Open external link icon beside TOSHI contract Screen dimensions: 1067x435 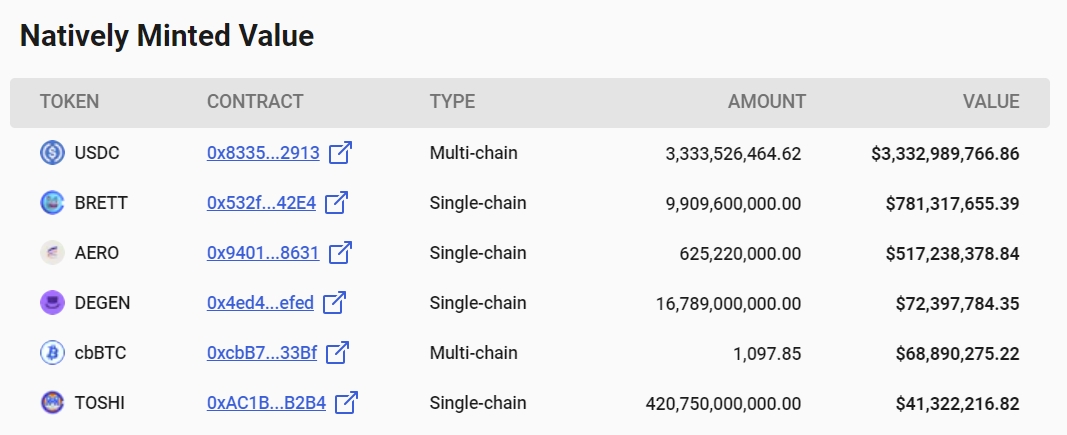click(x=346, y=403)
